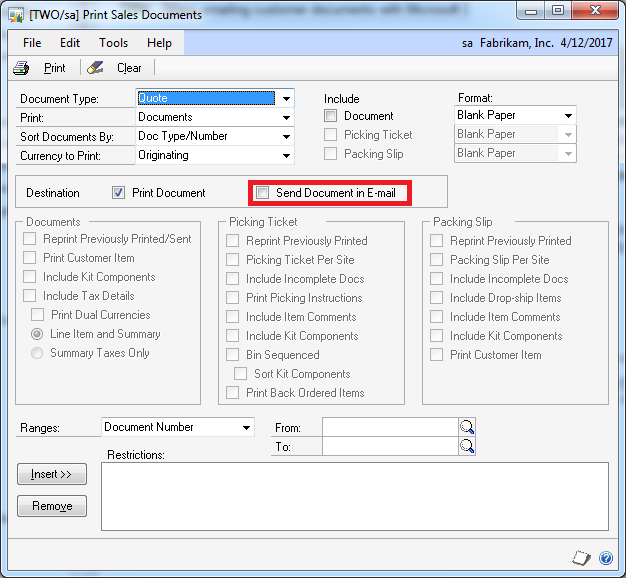Click the eraser Clear icon
This screenshot has width=626, height=578.
[95, 68]
